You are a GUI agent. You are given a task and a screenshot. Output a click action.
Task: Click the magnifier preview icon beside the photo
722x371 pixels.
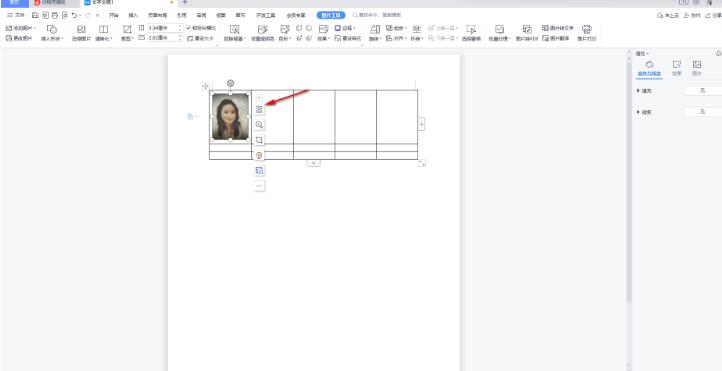click(x=259, y=125)
